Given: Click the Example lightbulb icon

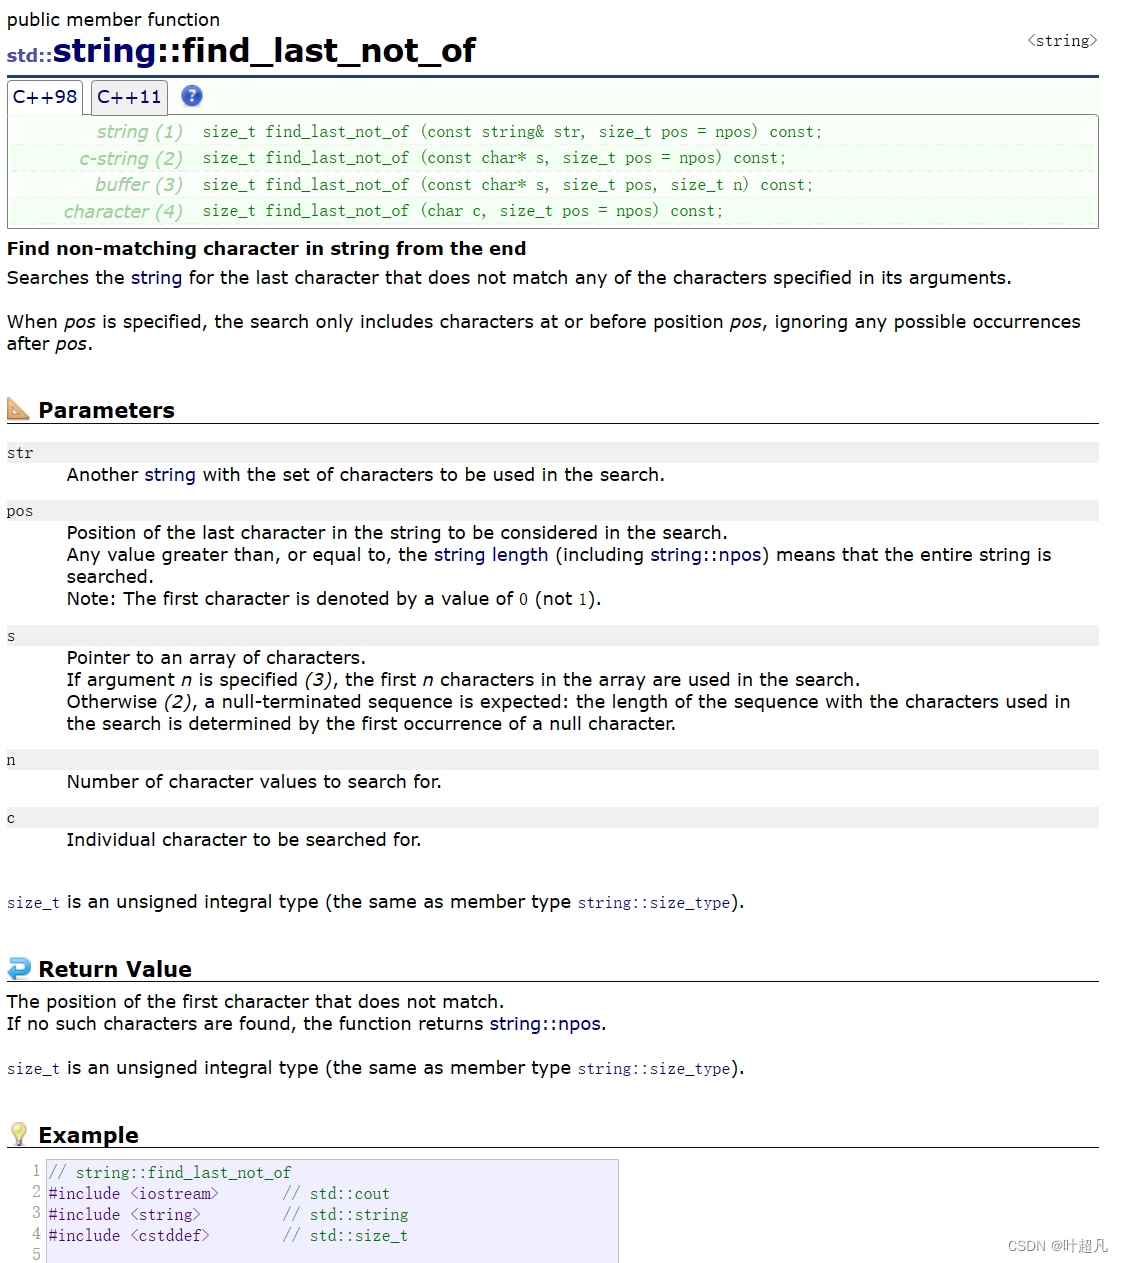Looking at the screenshot, I should (18, 1134).
